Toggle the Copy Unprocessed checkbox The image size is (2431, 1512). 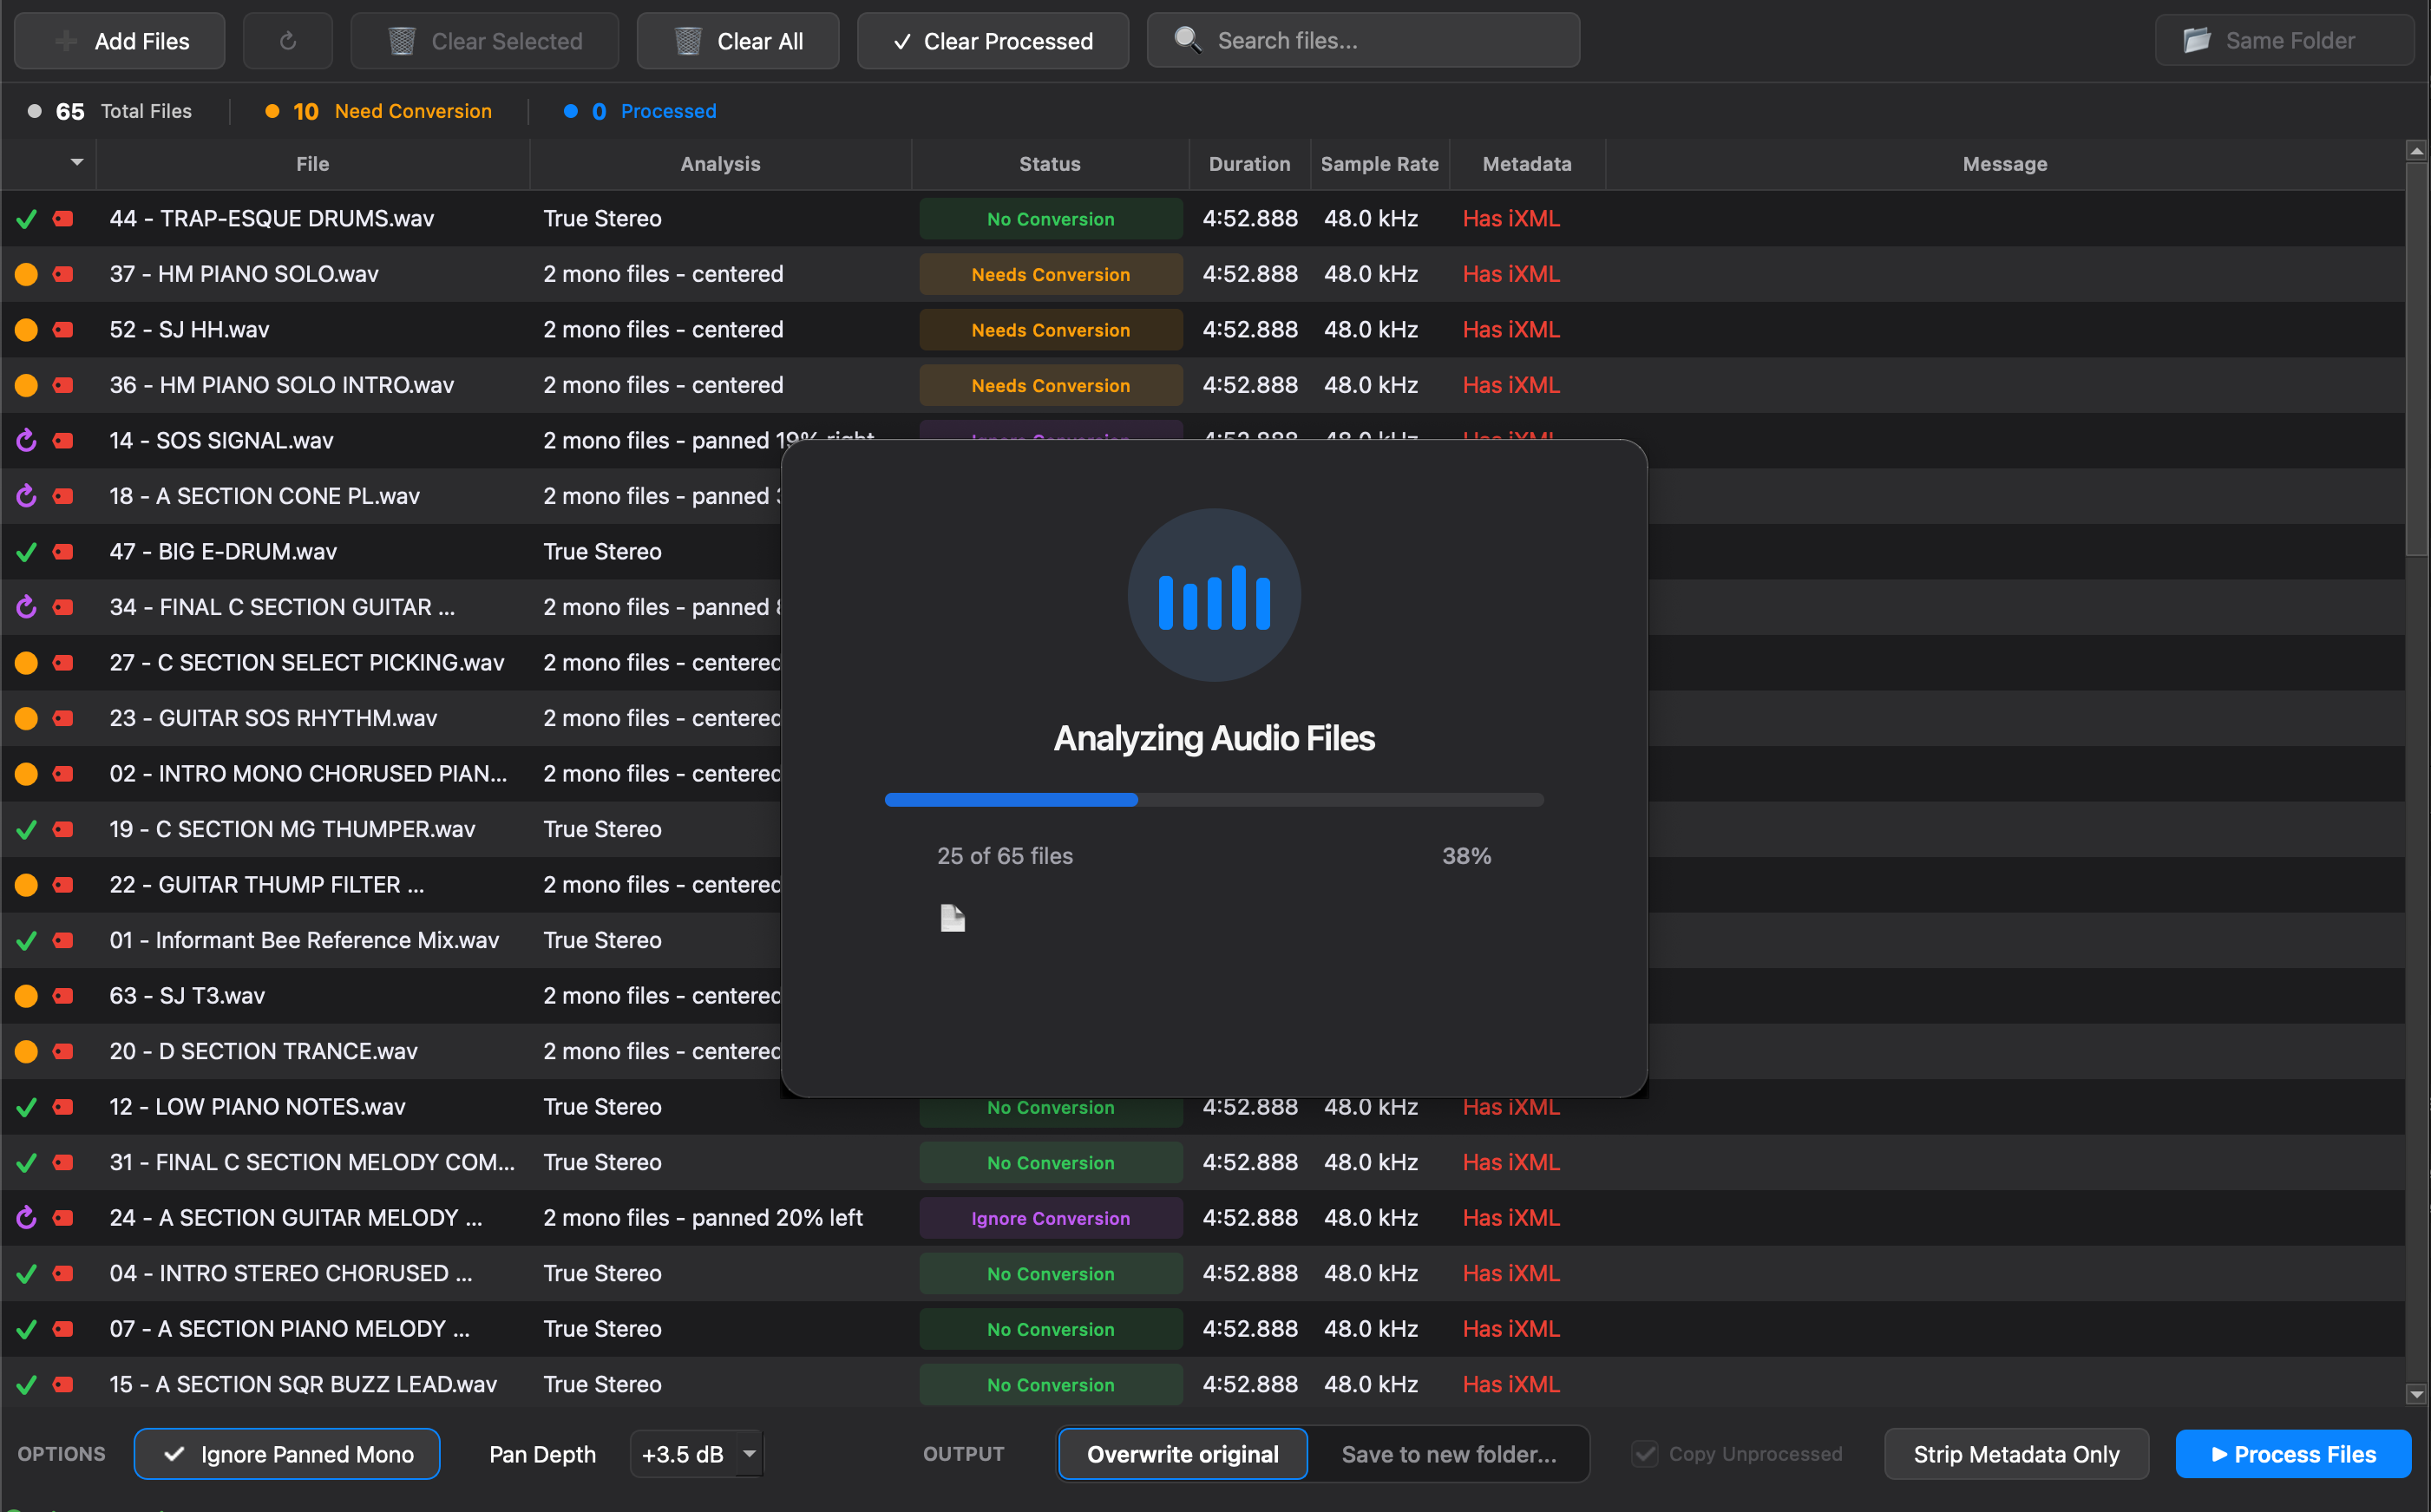point(1644,1453)
